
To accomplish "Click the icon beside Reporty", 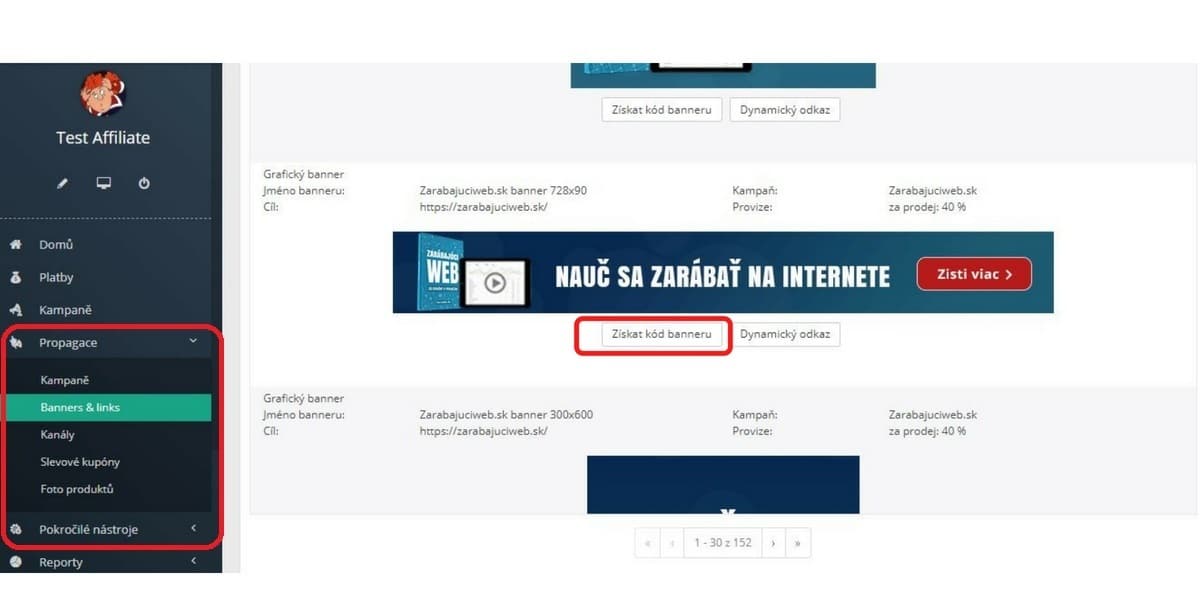I will coord(16,562).
